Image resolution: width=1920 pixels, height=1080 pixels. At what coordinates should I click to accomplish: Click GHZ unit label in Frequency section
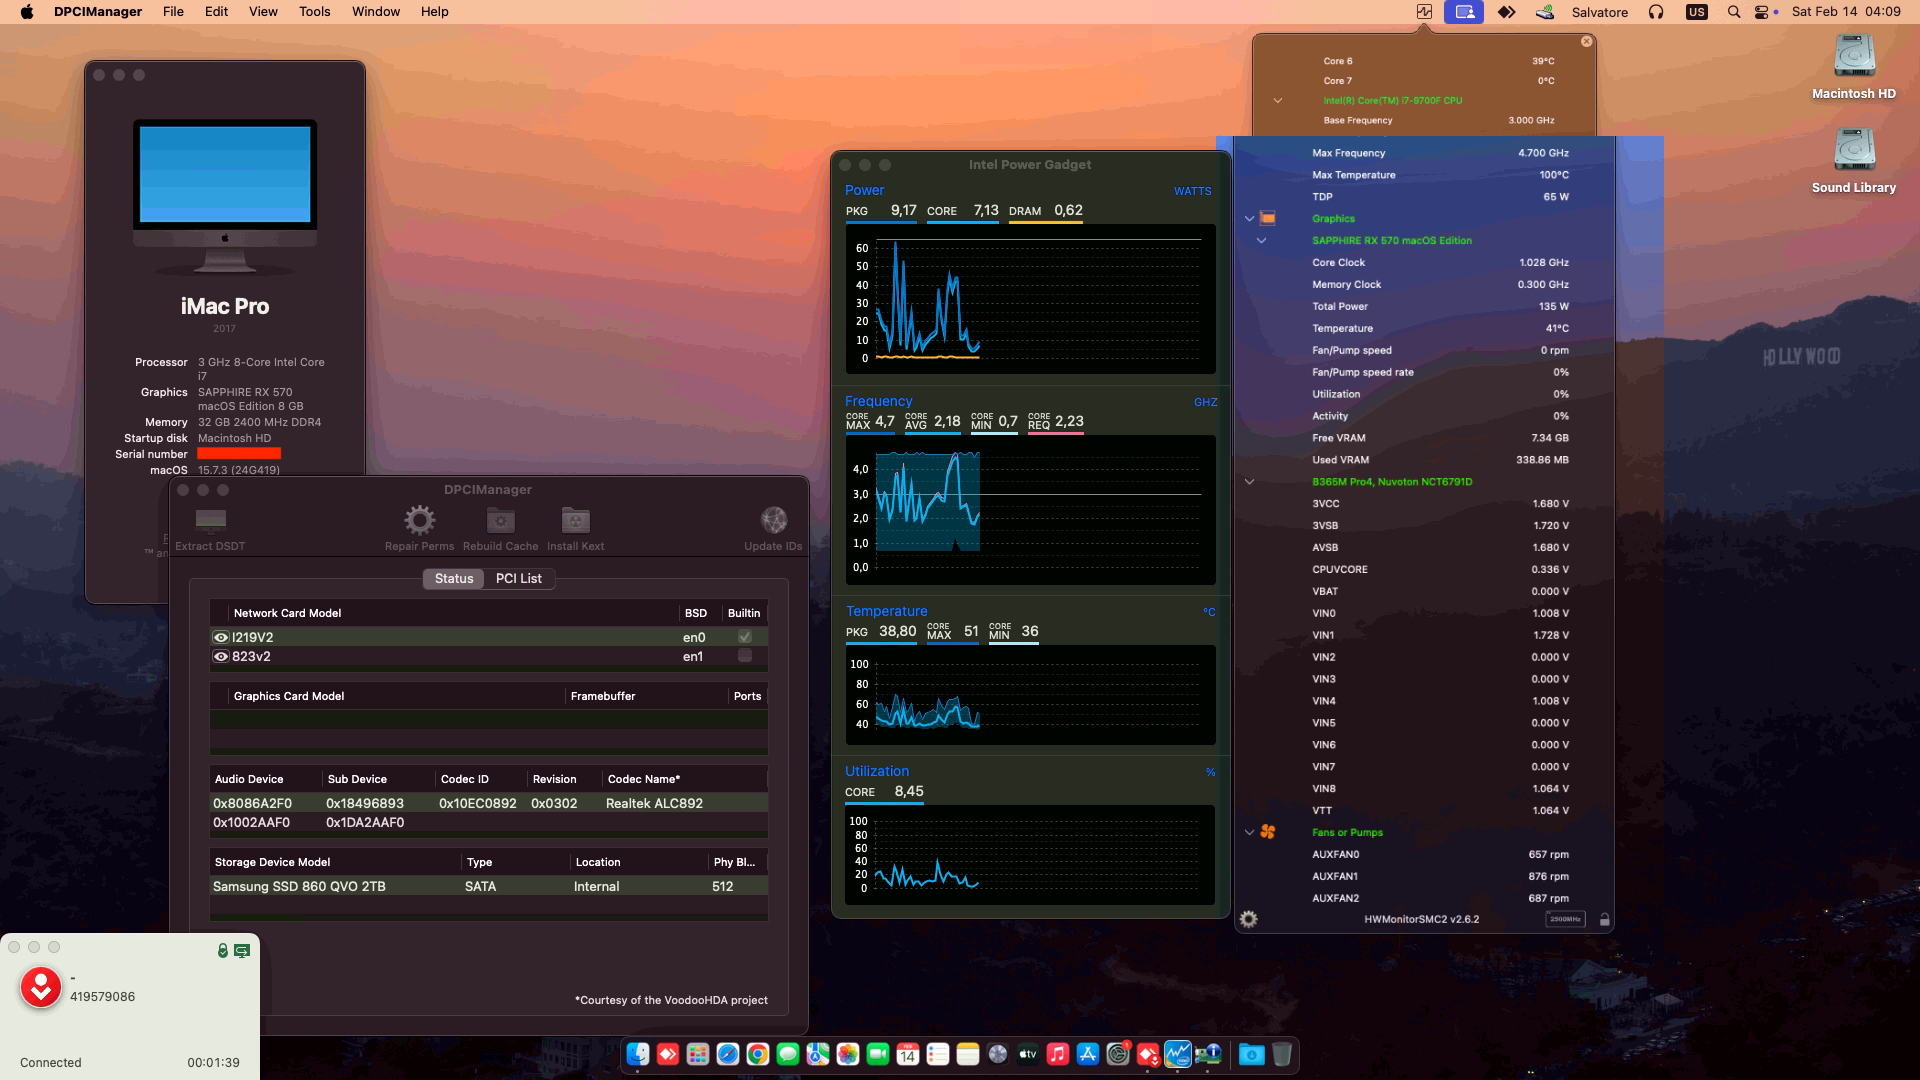1205,402
